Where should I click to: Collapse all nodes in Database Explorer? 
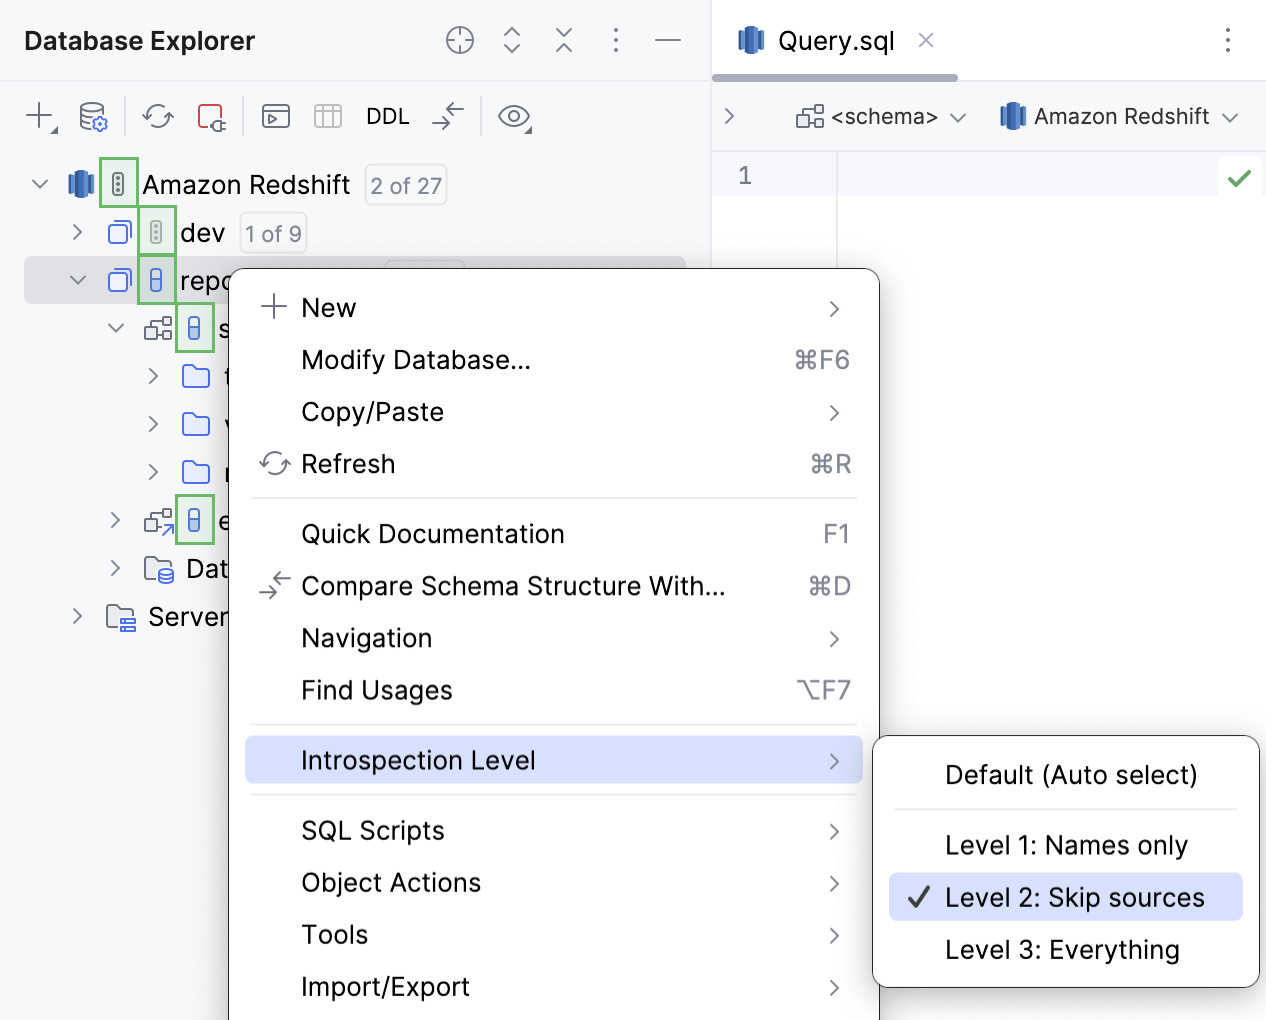[563, 40]
